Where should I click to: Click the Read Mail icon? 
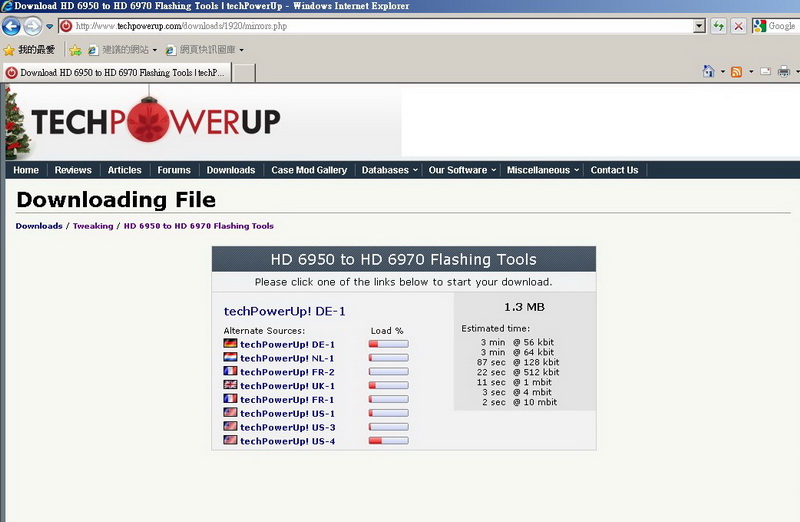765,71
